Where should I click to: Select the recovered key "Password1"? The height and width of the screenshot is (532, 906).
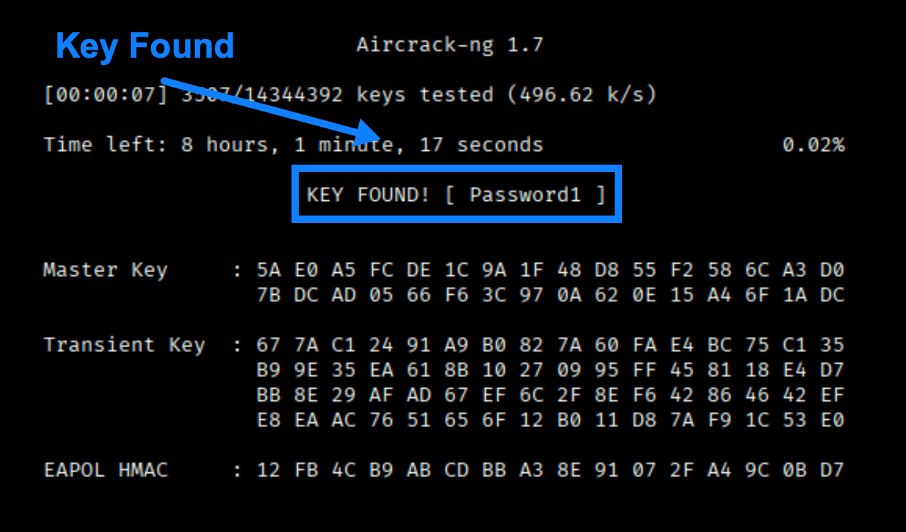coord(525,195)
